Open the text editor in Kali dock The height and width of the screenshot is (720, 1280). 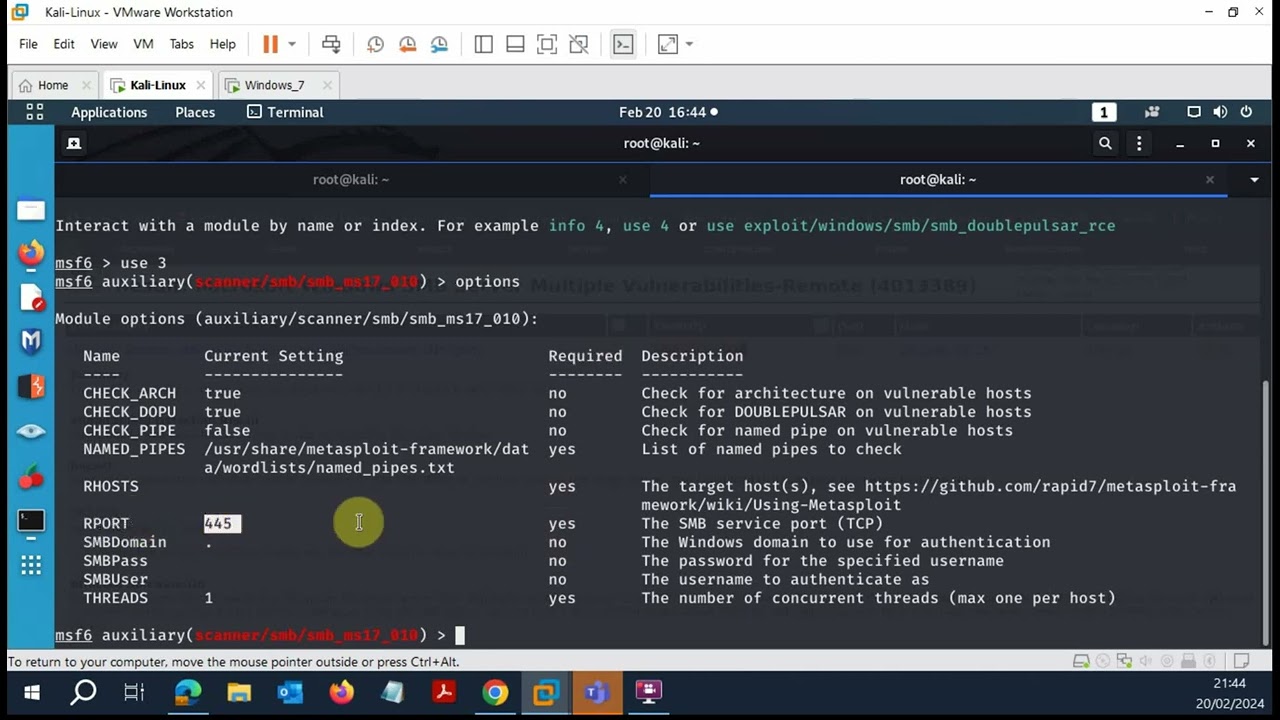(31, 297)
